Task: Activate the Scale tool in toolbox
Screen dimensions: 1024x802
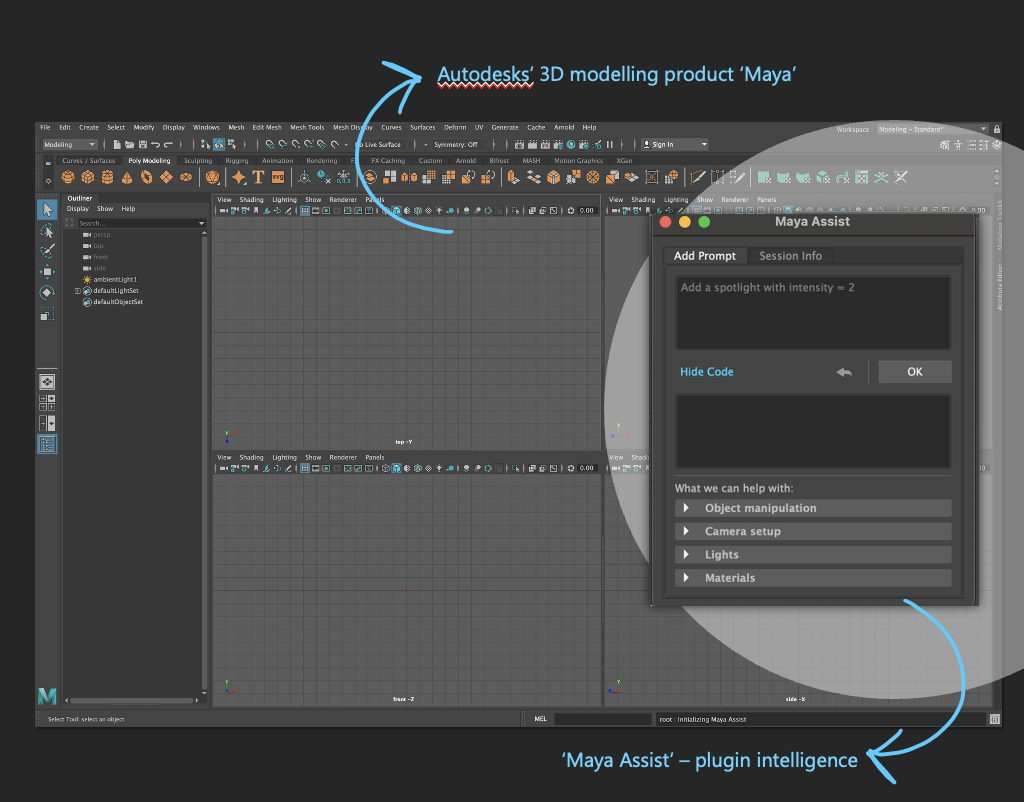Action: click(x=47, y=314)
